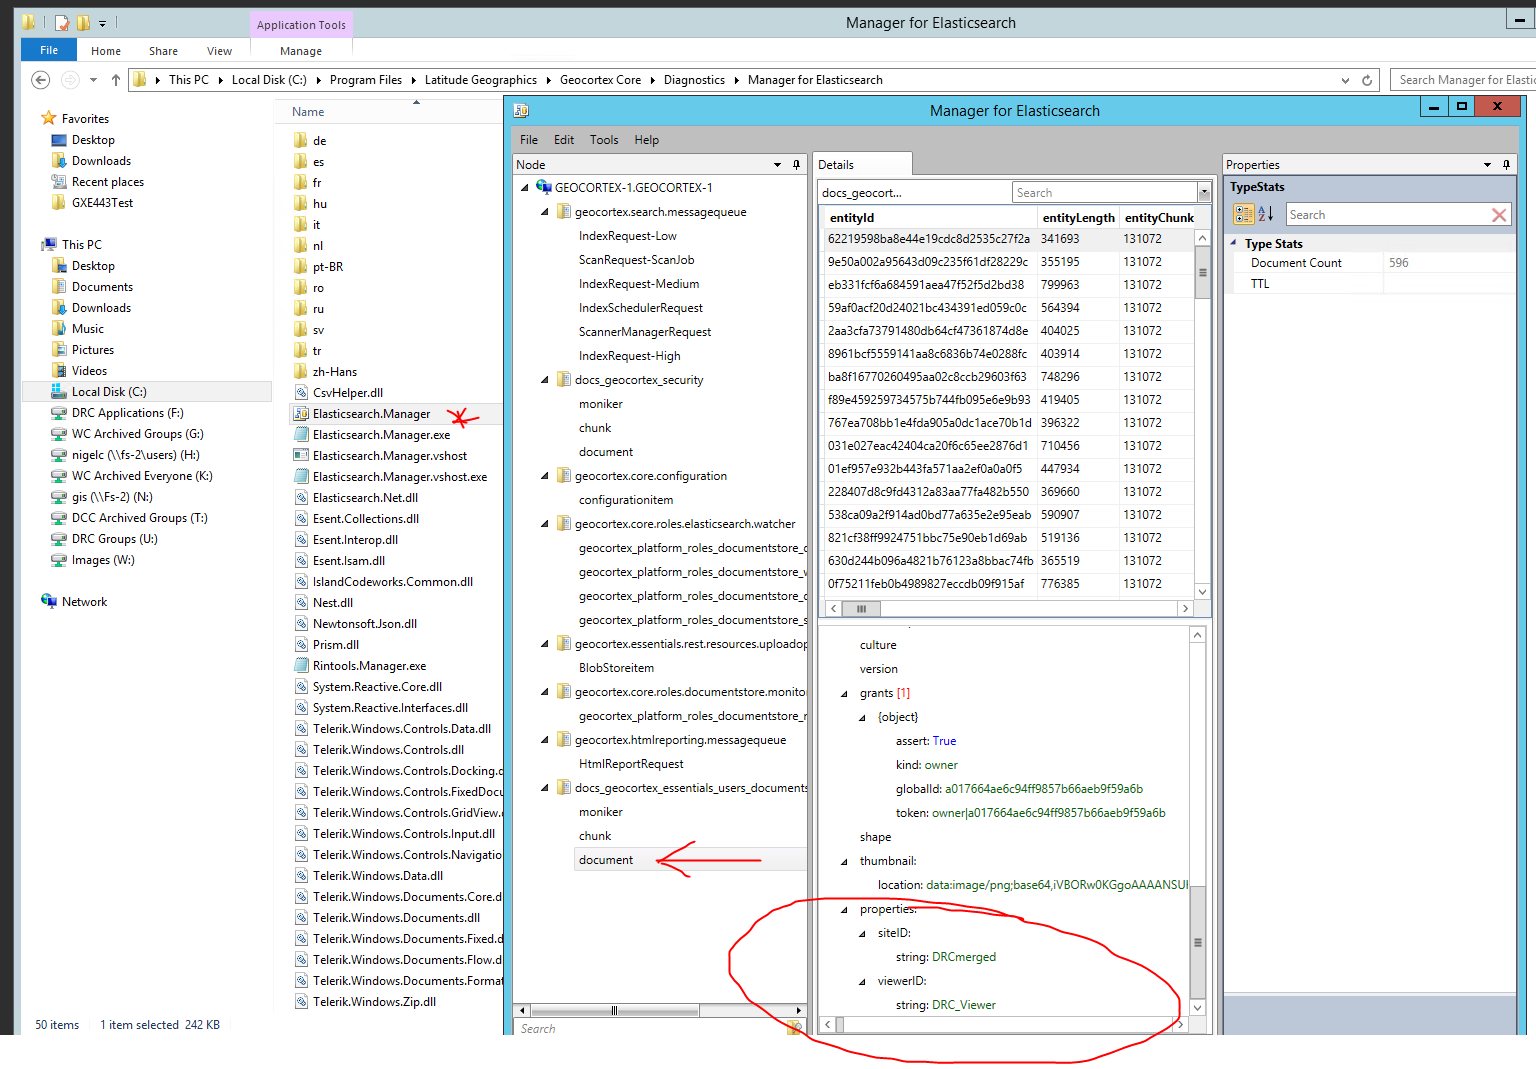Open Network in Explorer navigation pane
1536x1069 pixels.
[84, 602]
